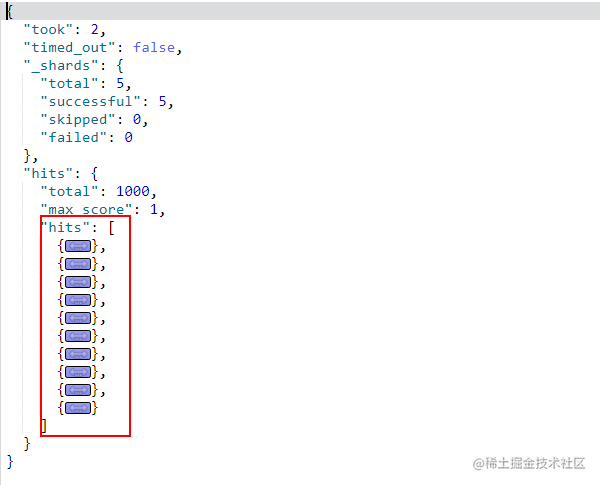Click the outer "hits" object key
Screen dimensions: 600x485
tap(48, 173)
